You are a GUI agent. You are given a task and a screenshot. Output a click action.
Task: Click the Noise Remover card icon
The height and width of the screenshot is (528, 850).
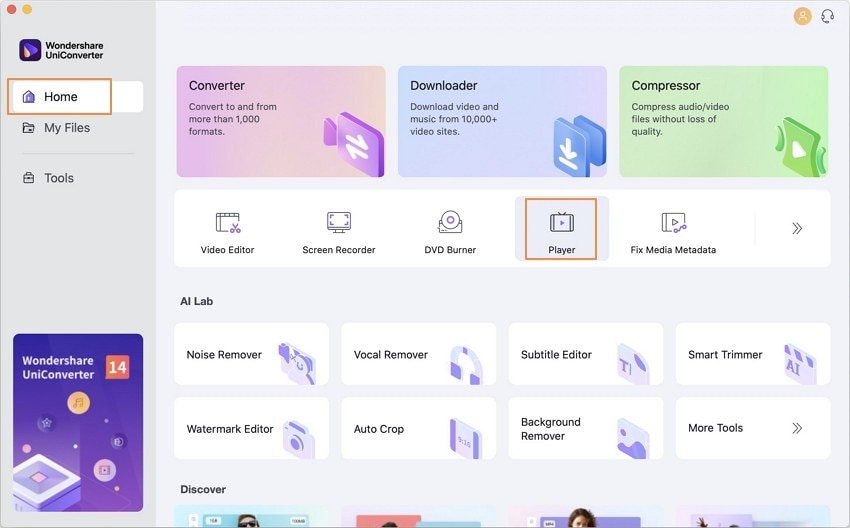click(x=297, y=364)
